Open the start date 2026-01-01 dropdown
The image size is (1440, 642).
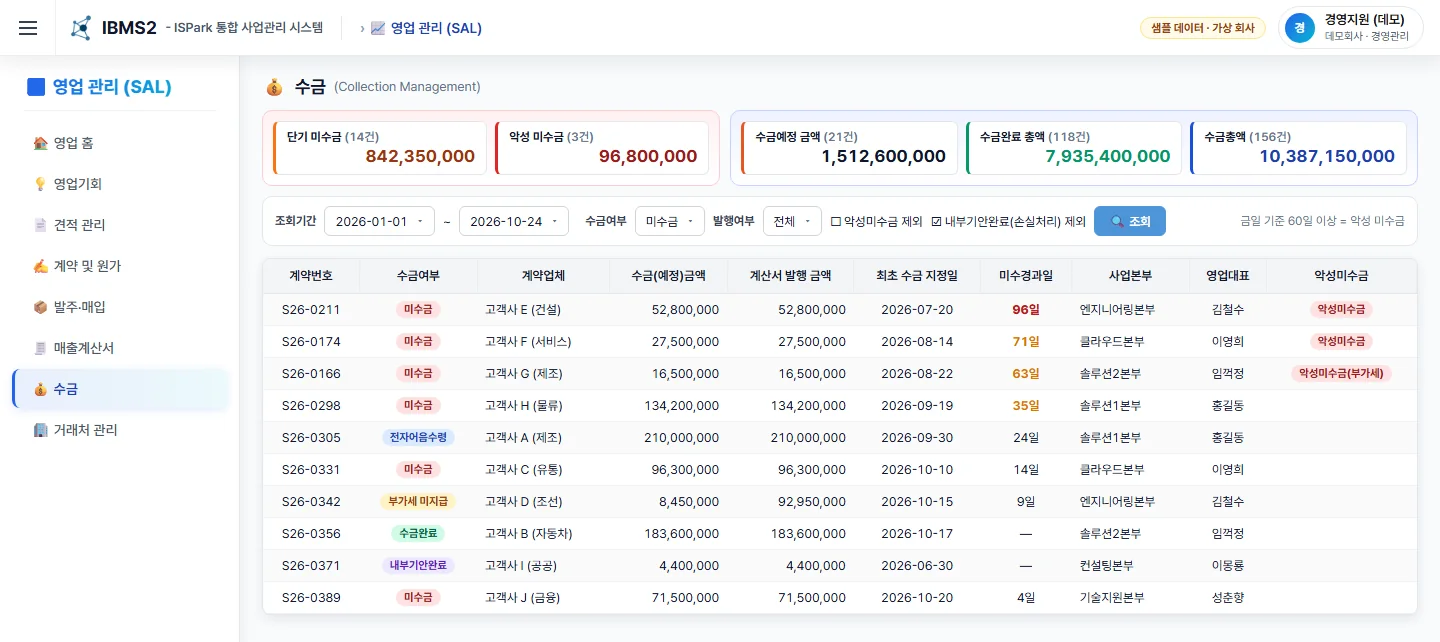tap(379, 221)
